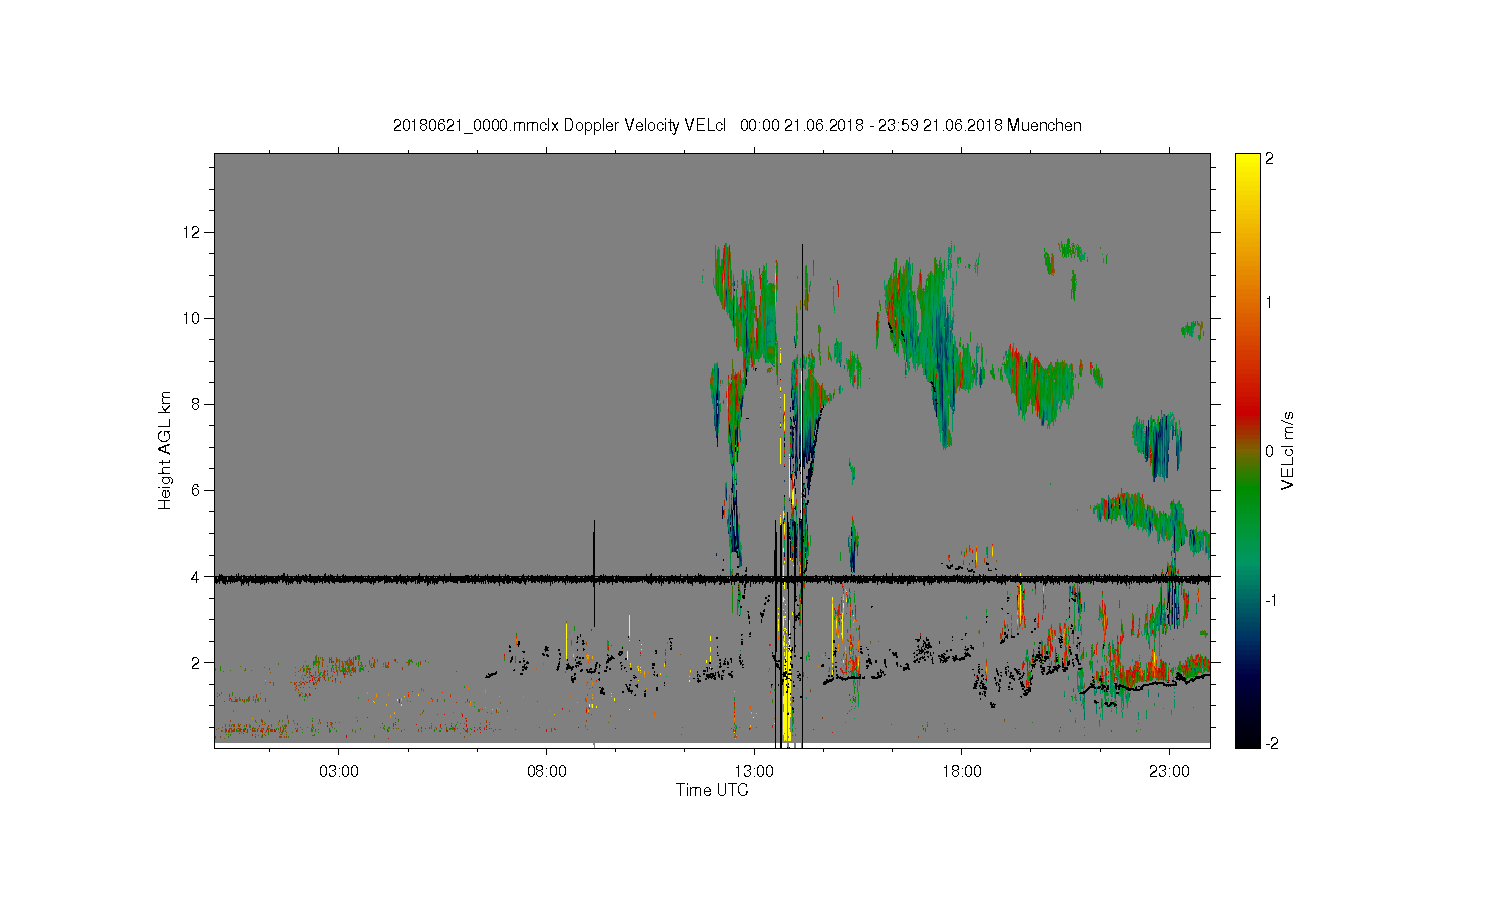
Task: Click the velocity colorbar gradient
Action: pyautogui.click(x=1247, y=450)
